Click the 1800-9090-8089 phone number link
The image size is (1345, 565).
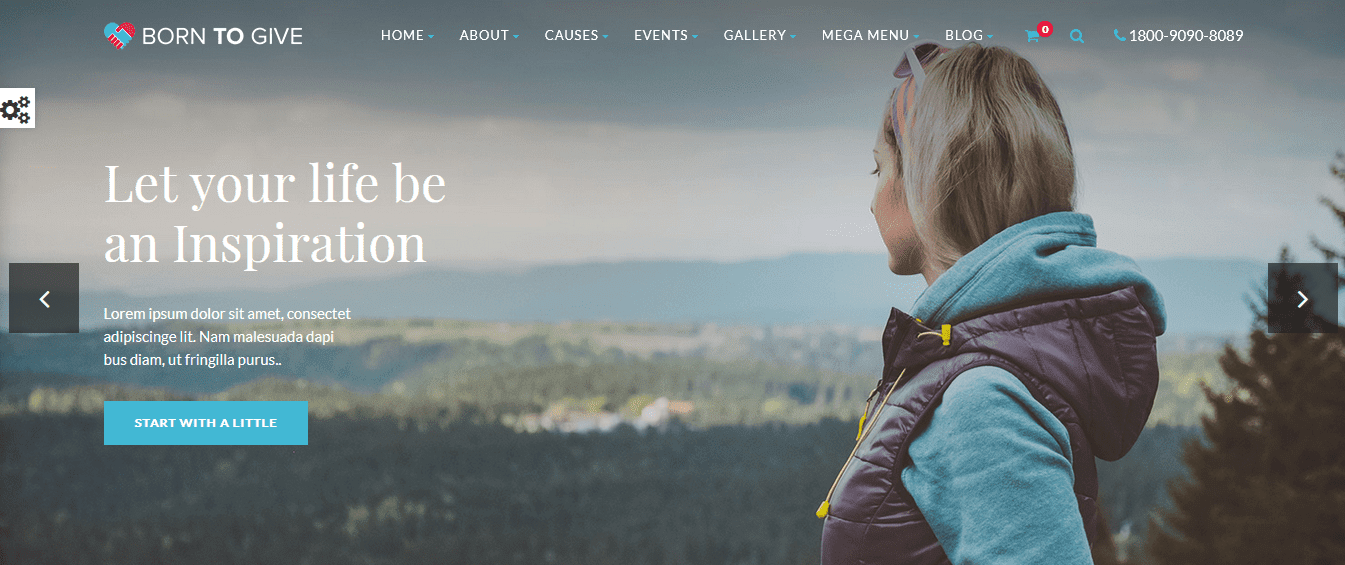(x=1186, y=36)
